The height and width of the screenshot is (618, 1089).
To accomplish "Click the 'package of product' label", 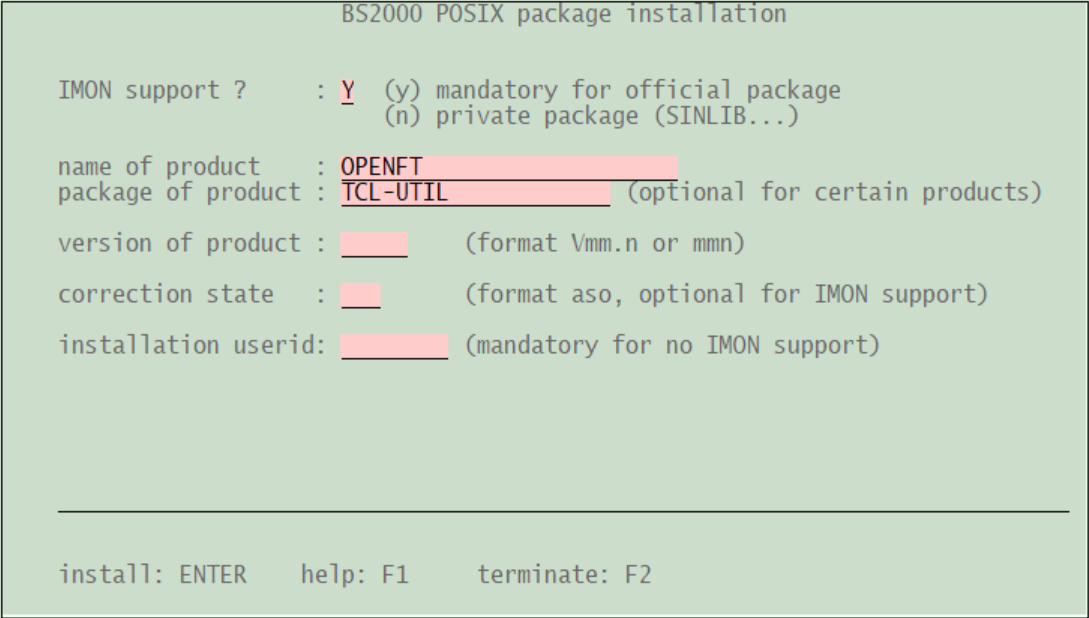I will (x=178, y=192).
